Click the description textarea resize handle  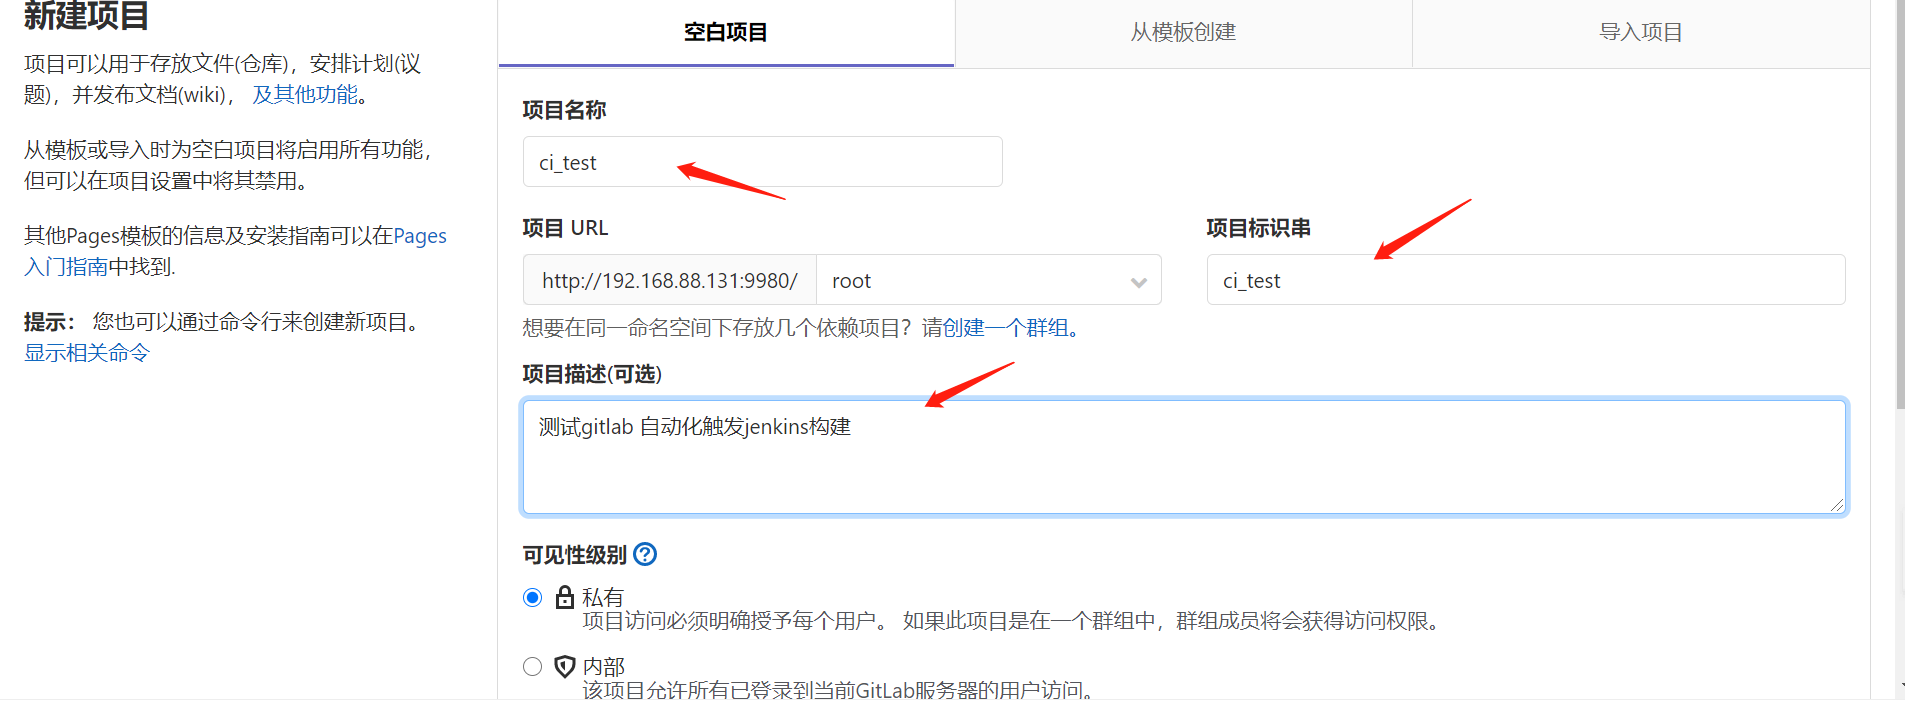1837,505
